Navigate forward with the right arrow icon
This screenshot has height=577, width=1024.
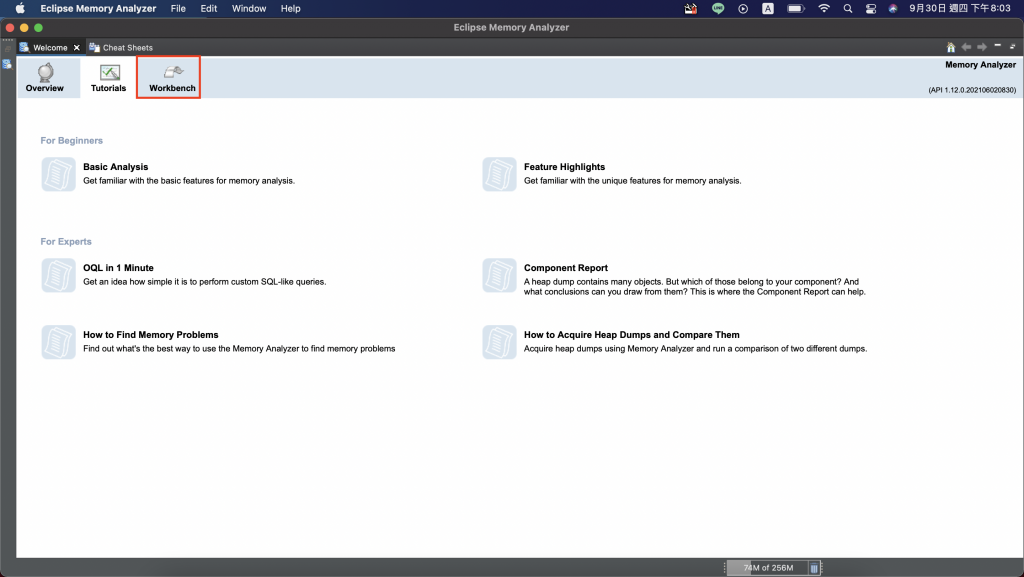pos(982,47)
